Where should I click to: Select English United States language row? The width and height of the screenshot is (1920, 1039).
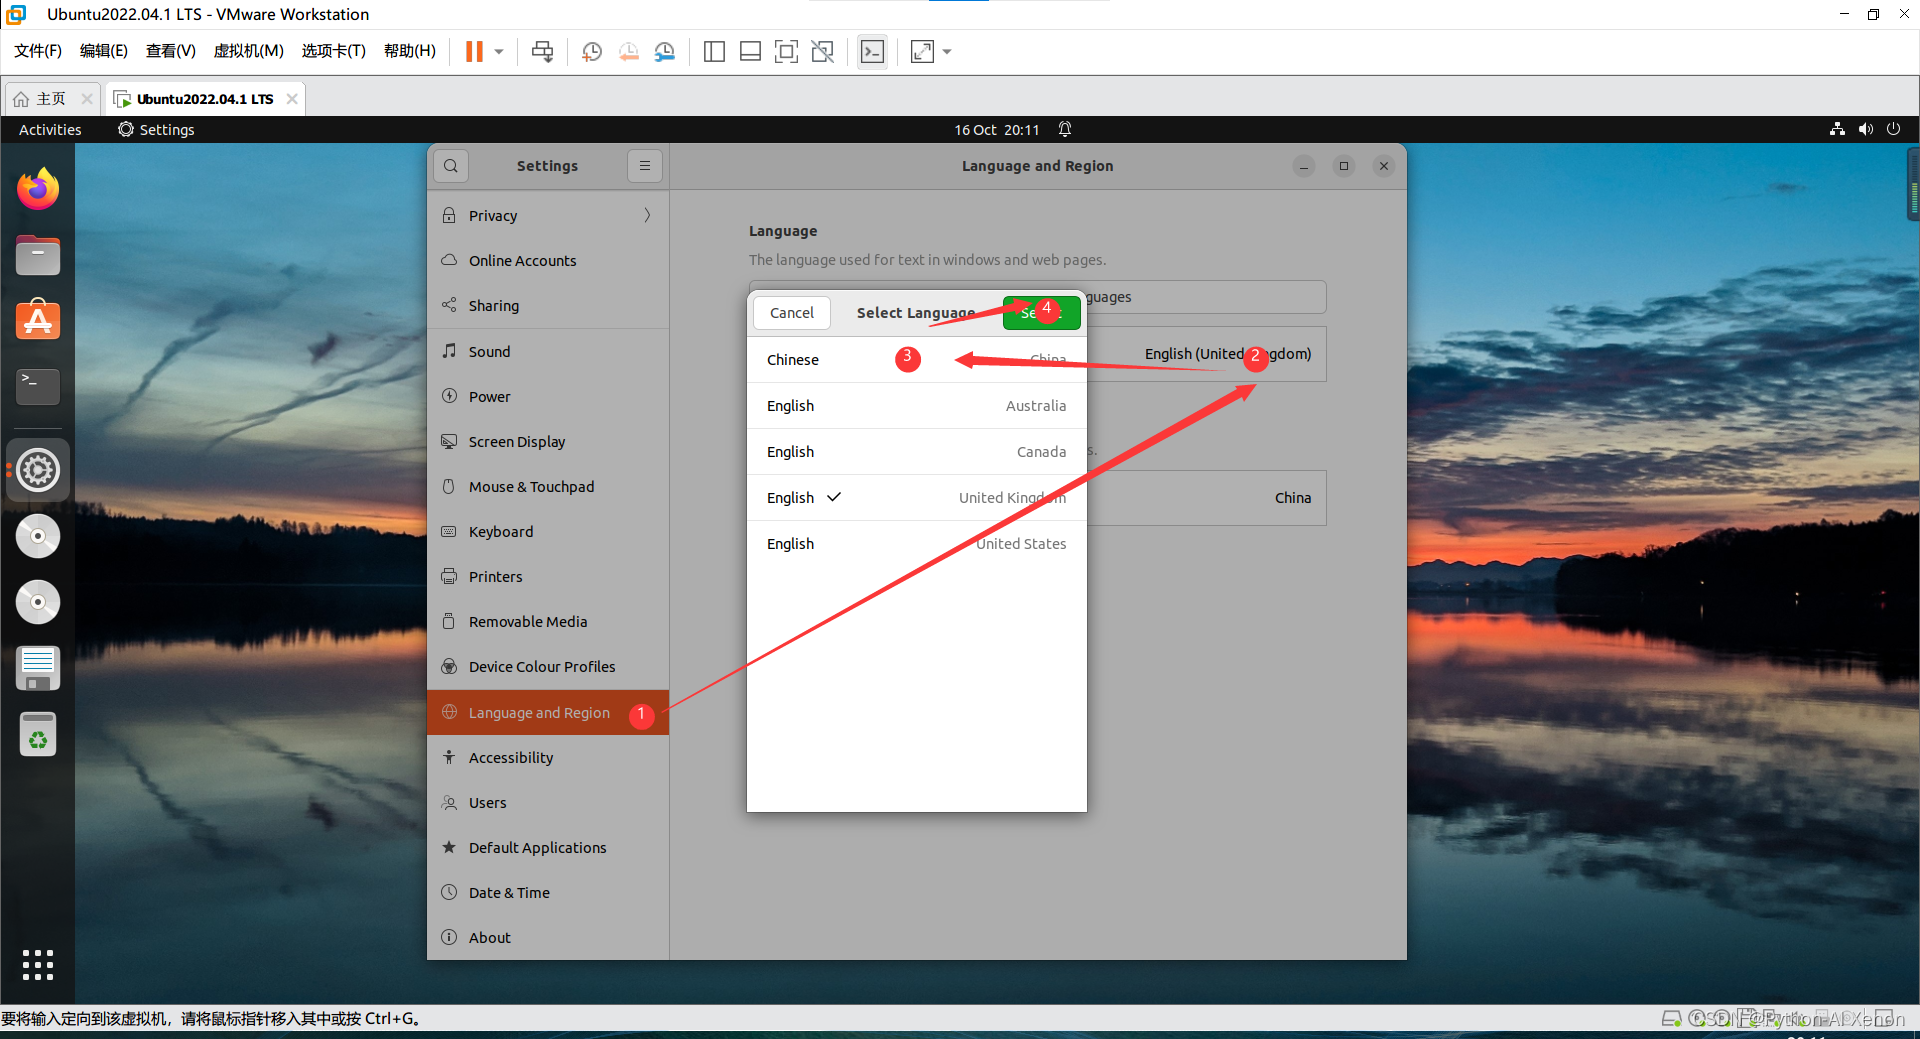click(917, 544)
